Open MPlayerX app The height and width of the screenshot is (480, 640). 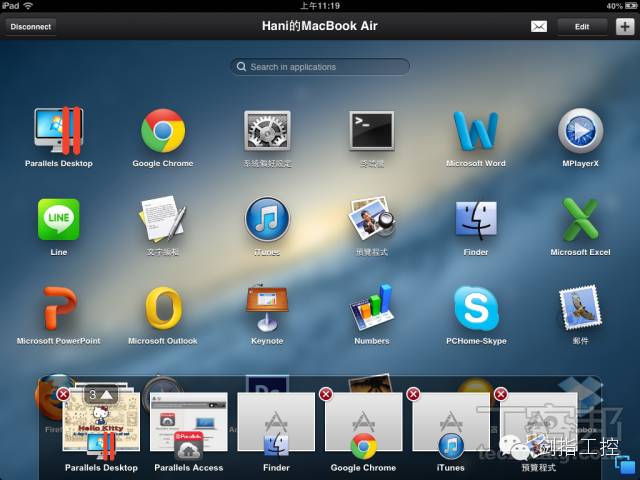(580, 131)
